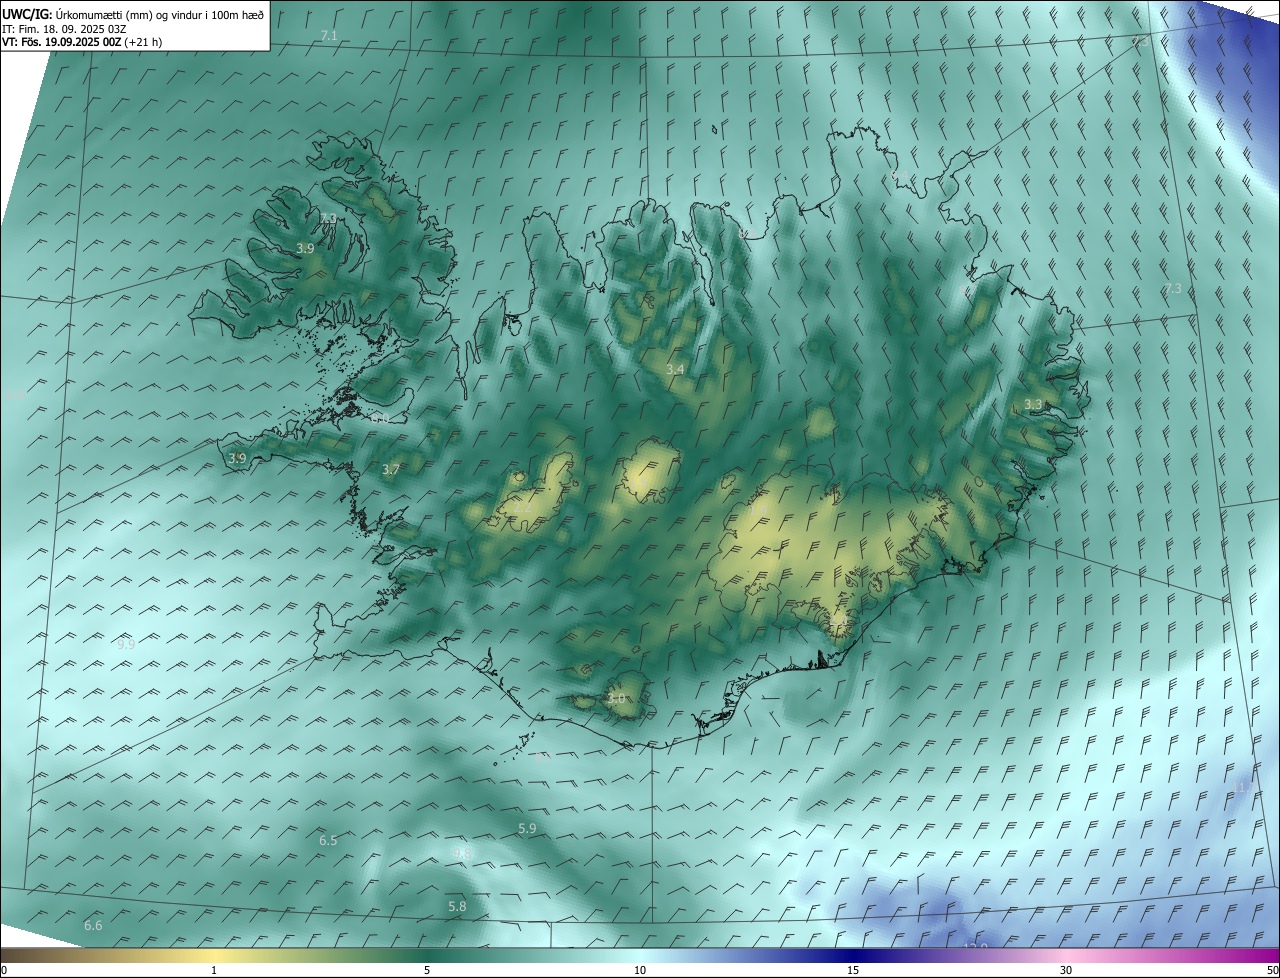
Task: Click the '5.9' value label on the map
Action: [x=527, y=829]
